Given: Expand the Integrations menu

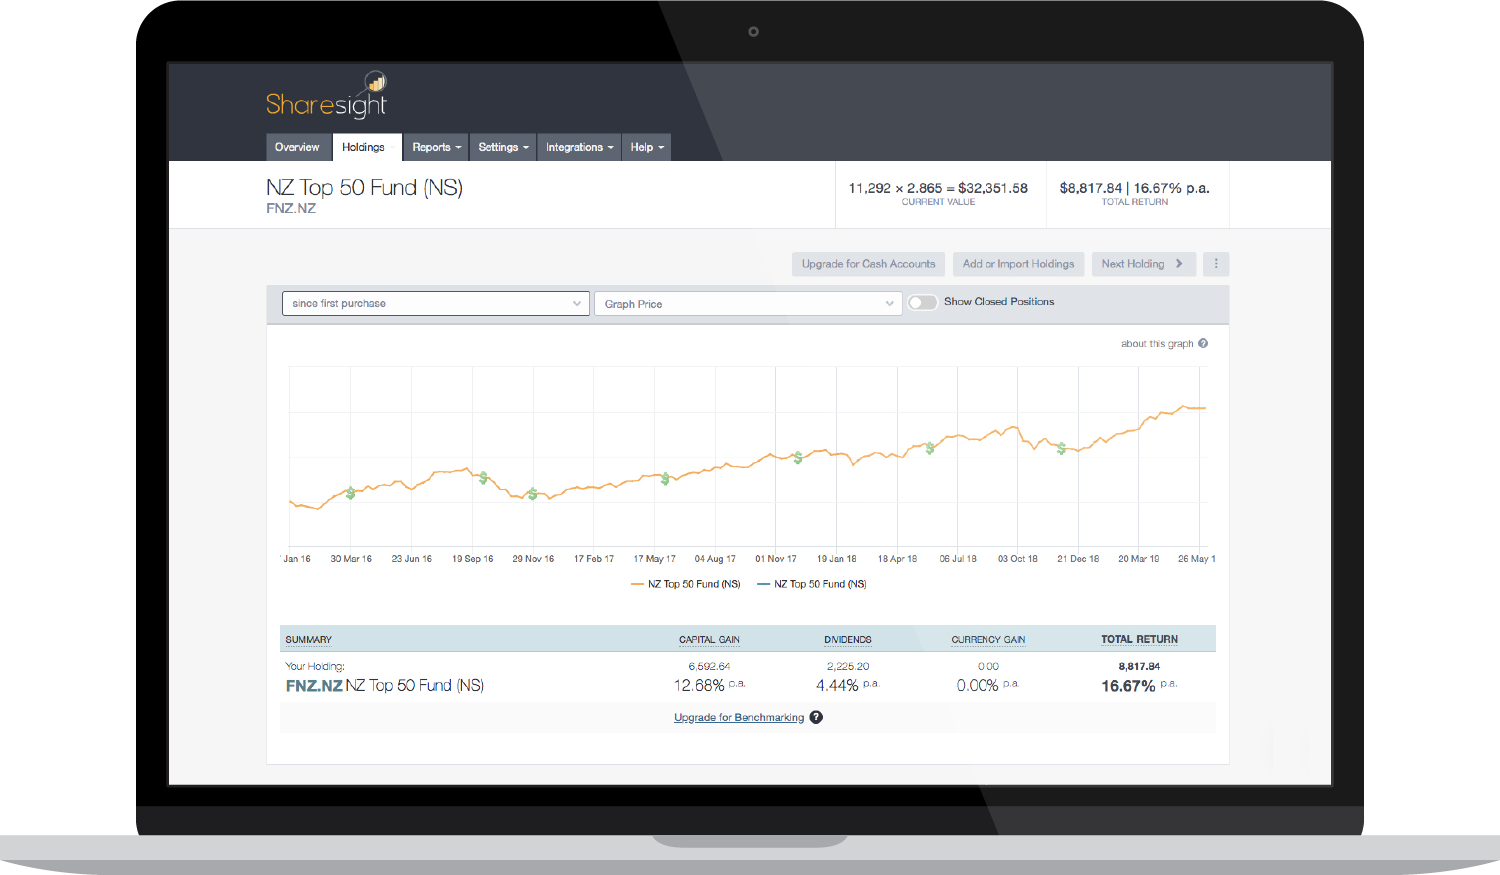Looking at the screenshot, I should 579,147.
